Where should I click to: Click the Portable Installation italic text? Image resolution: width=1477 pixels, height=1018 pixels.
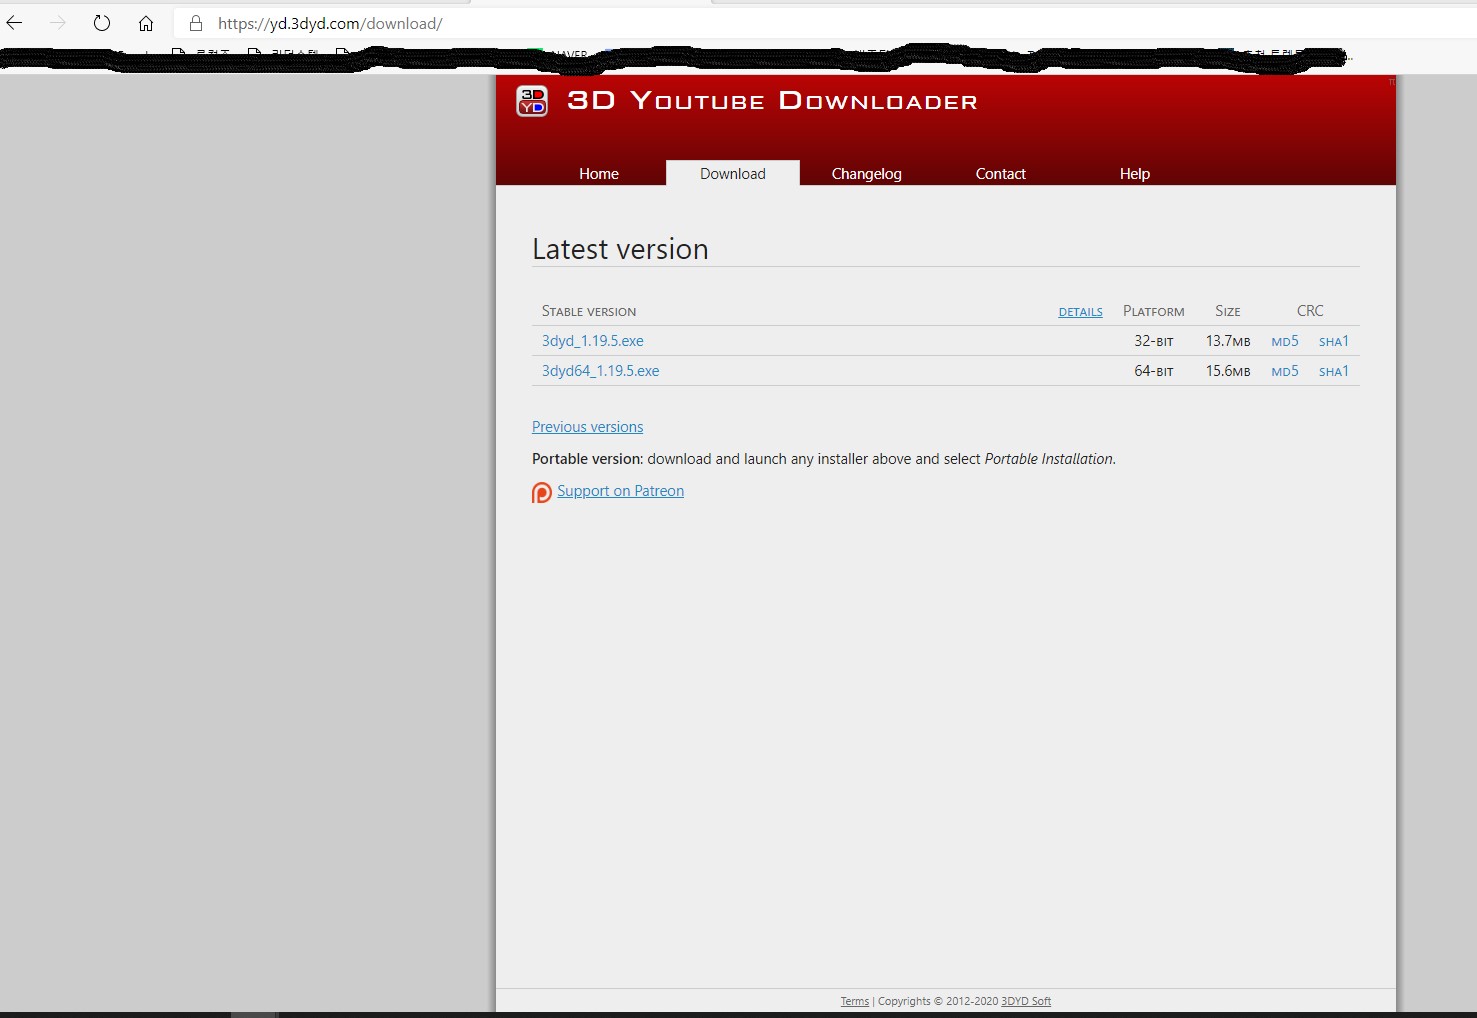pyautogui.click(x=1049, y=459)
